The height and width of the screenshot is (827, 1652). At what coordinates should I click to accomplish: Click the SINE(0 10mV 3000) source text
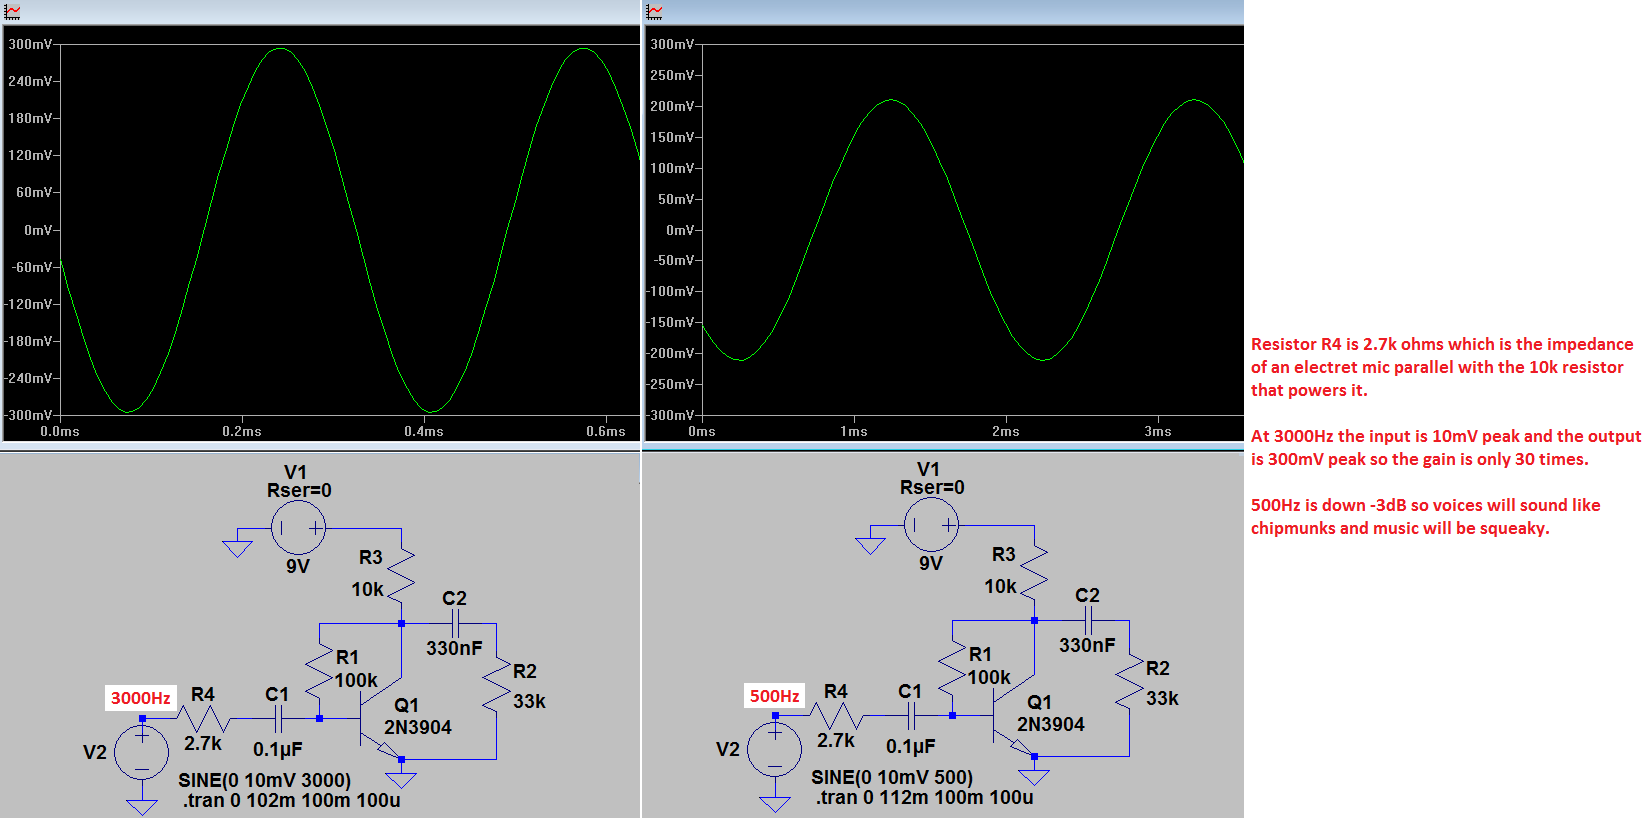click(x=265, y=780)
